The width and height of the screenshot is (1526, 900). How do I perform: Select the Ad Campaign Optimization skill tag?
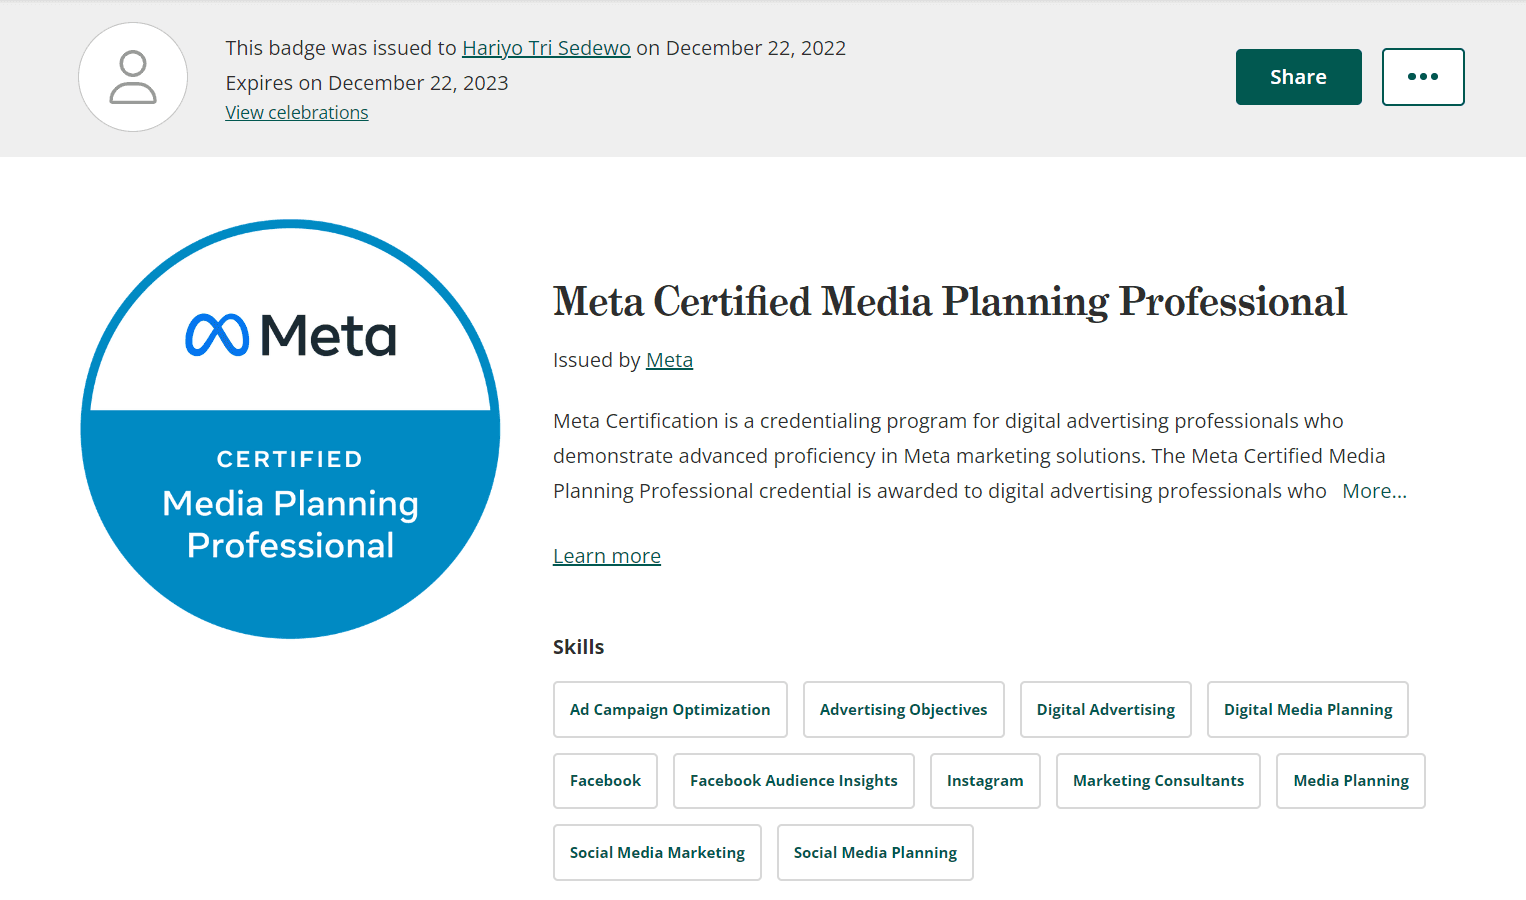click(670, 710)
